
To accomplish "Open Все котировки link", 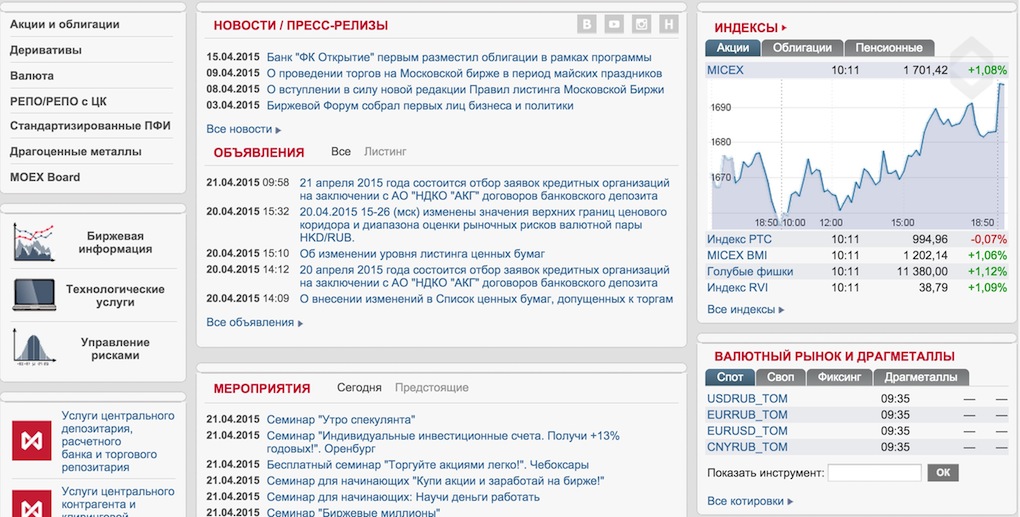I will point(745,501).
